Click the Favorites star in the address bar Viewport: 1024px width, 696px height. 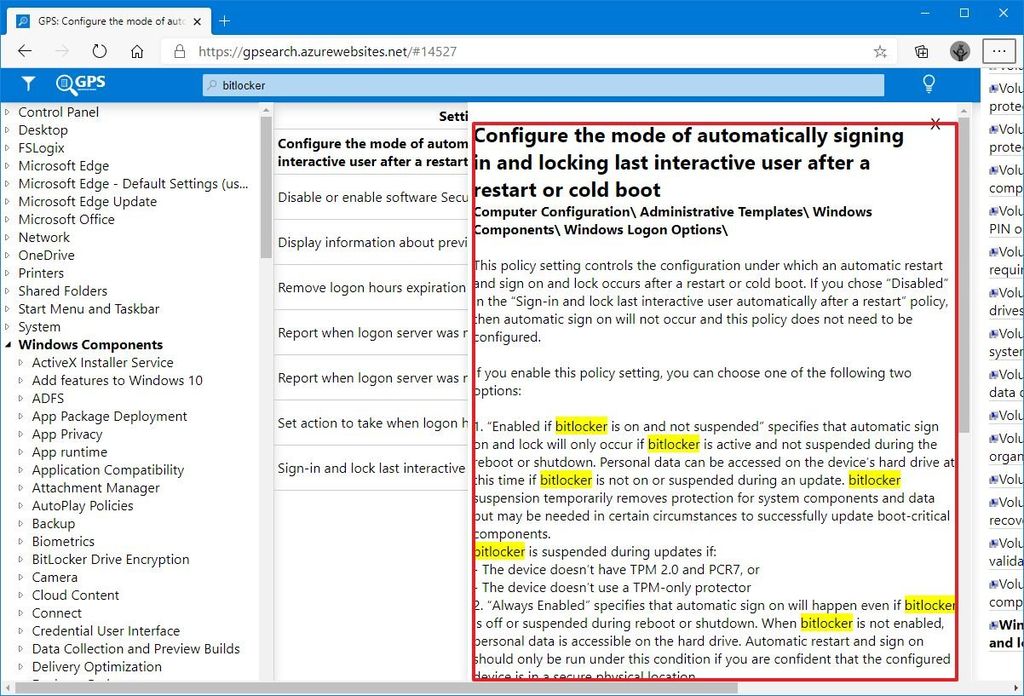pyautogui.click(x=879, y=50)
